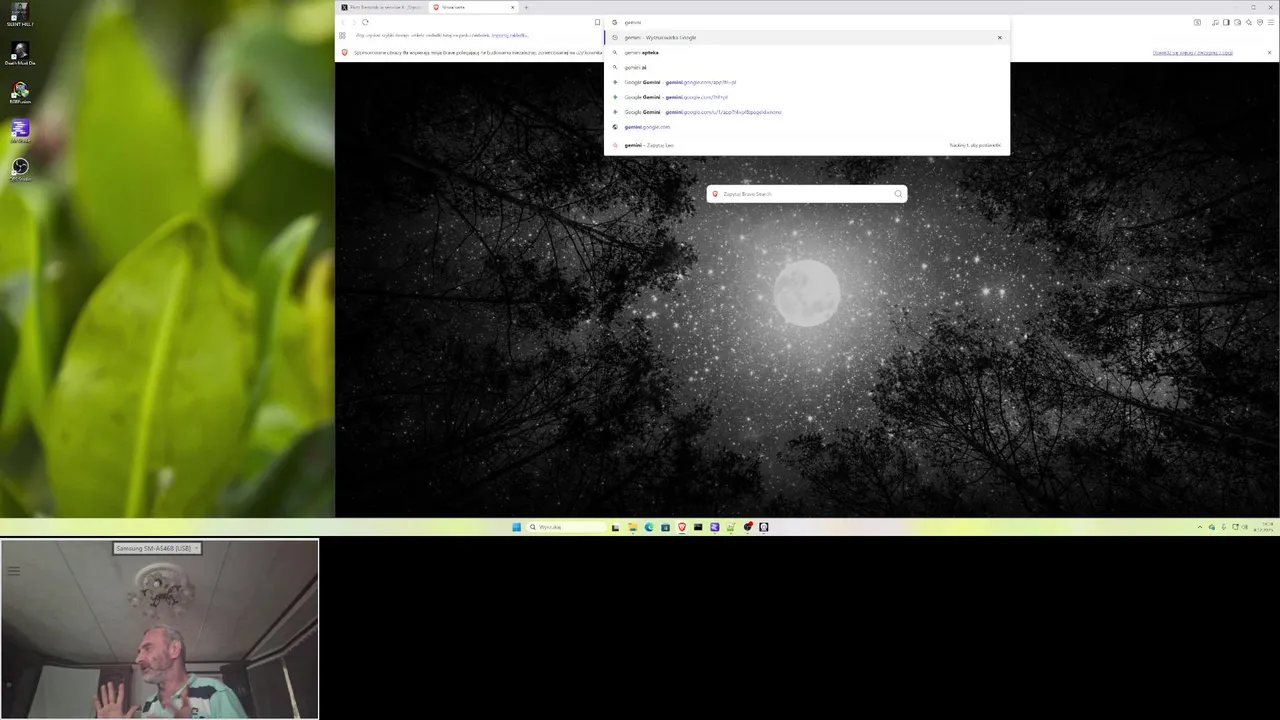Open Windows Start menu
The image size is (1280, 720).
click(x=516, y=527)
